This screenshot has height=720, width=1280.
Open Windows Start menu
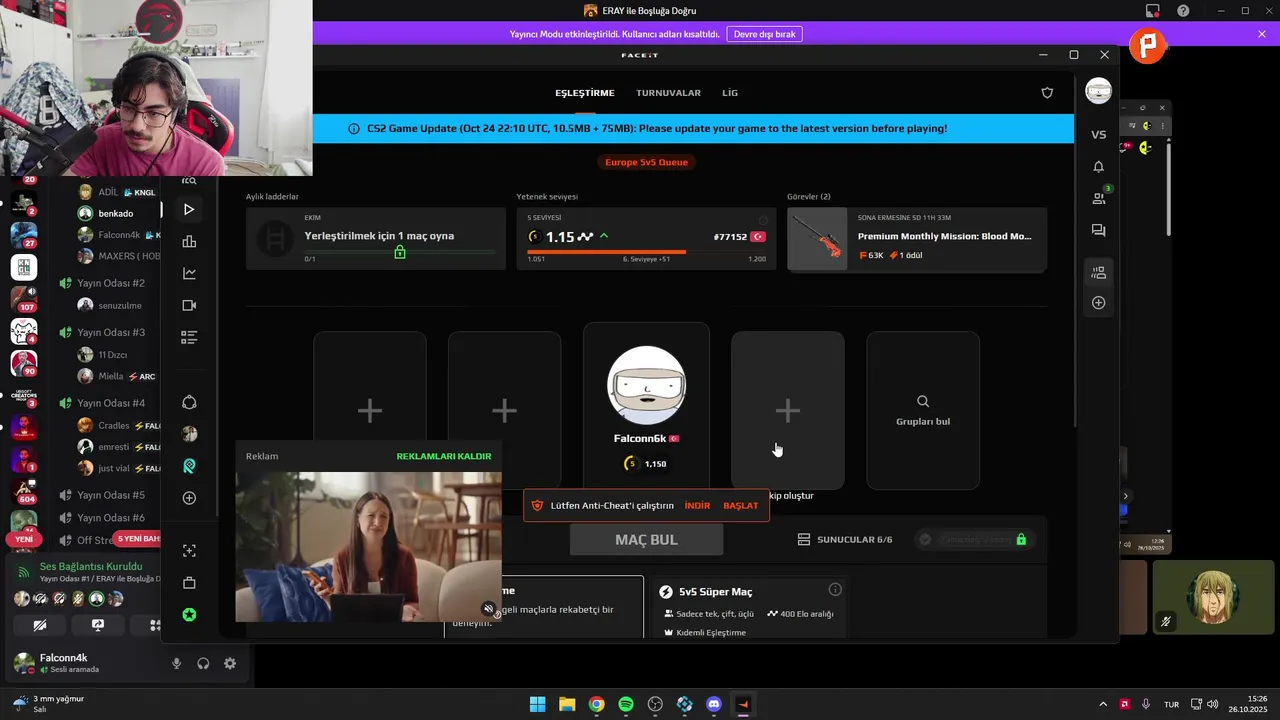[x=537, y=704]
